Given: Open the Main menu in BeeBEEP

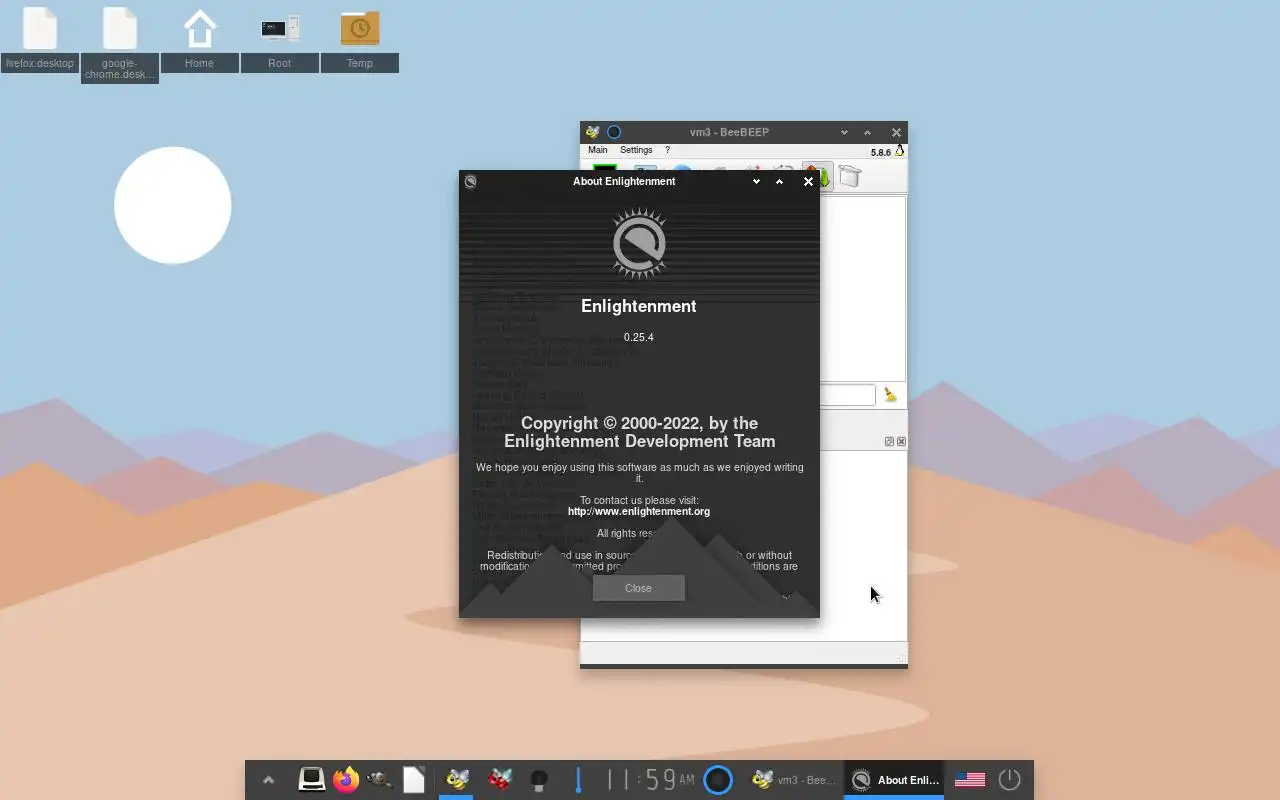Looking at the screenshot, I should (x=597, y=150).
